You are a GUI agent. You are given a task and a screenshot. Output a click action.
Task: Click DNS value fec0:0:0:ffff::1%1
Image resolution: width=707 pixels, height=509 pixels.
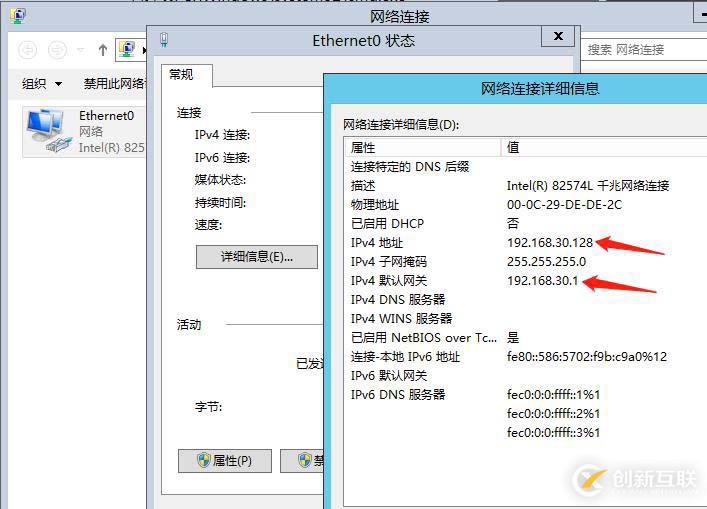[554, 394]
